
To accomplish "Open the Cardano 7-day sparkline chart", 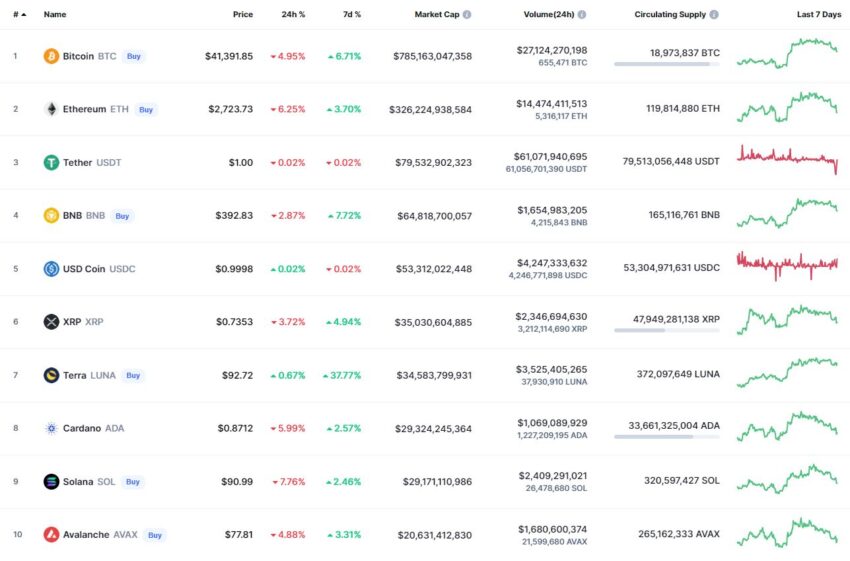I will click(x=787, y=426).
